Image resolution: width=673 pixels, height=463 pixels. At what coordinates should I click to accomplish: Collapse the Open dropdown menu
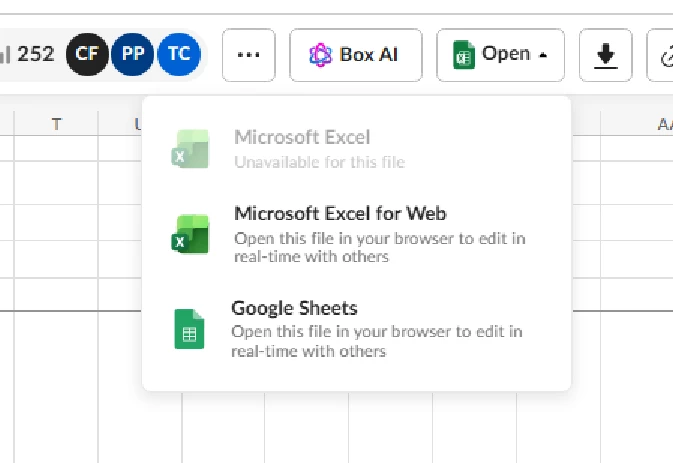coord(500,55)
